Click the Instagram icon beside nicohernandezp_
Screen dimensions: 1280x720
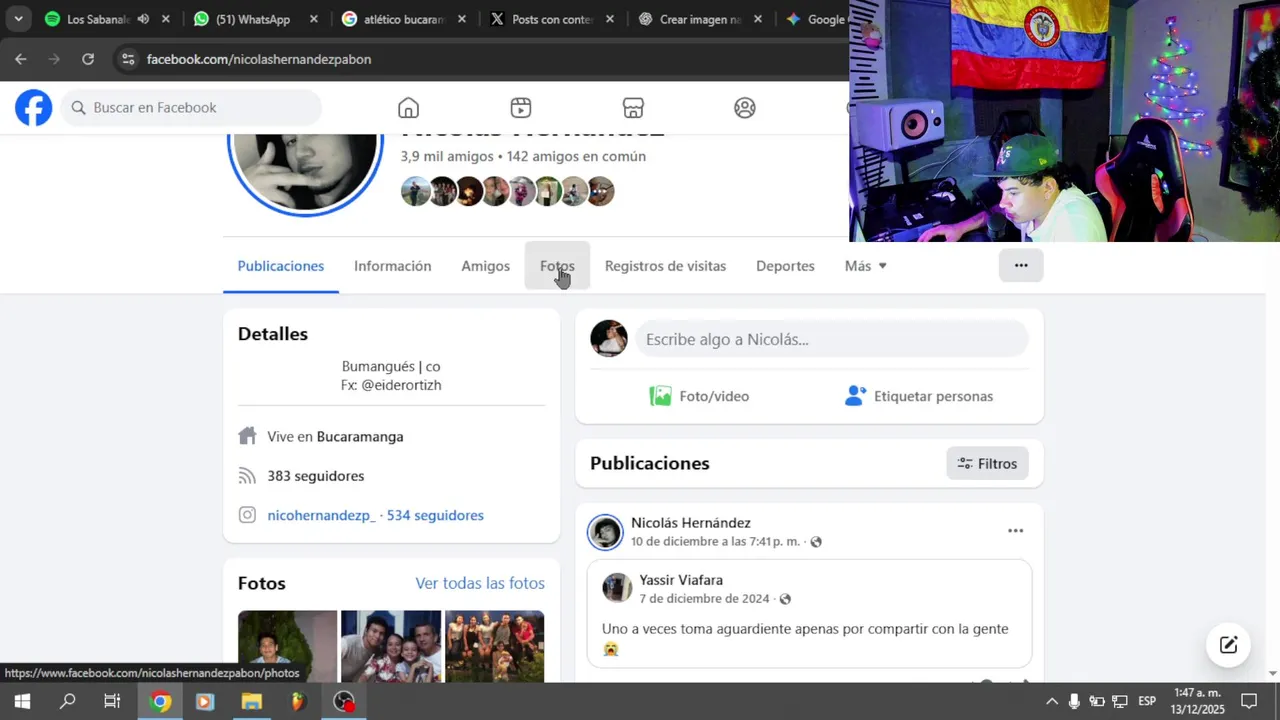tap(247, 515)
